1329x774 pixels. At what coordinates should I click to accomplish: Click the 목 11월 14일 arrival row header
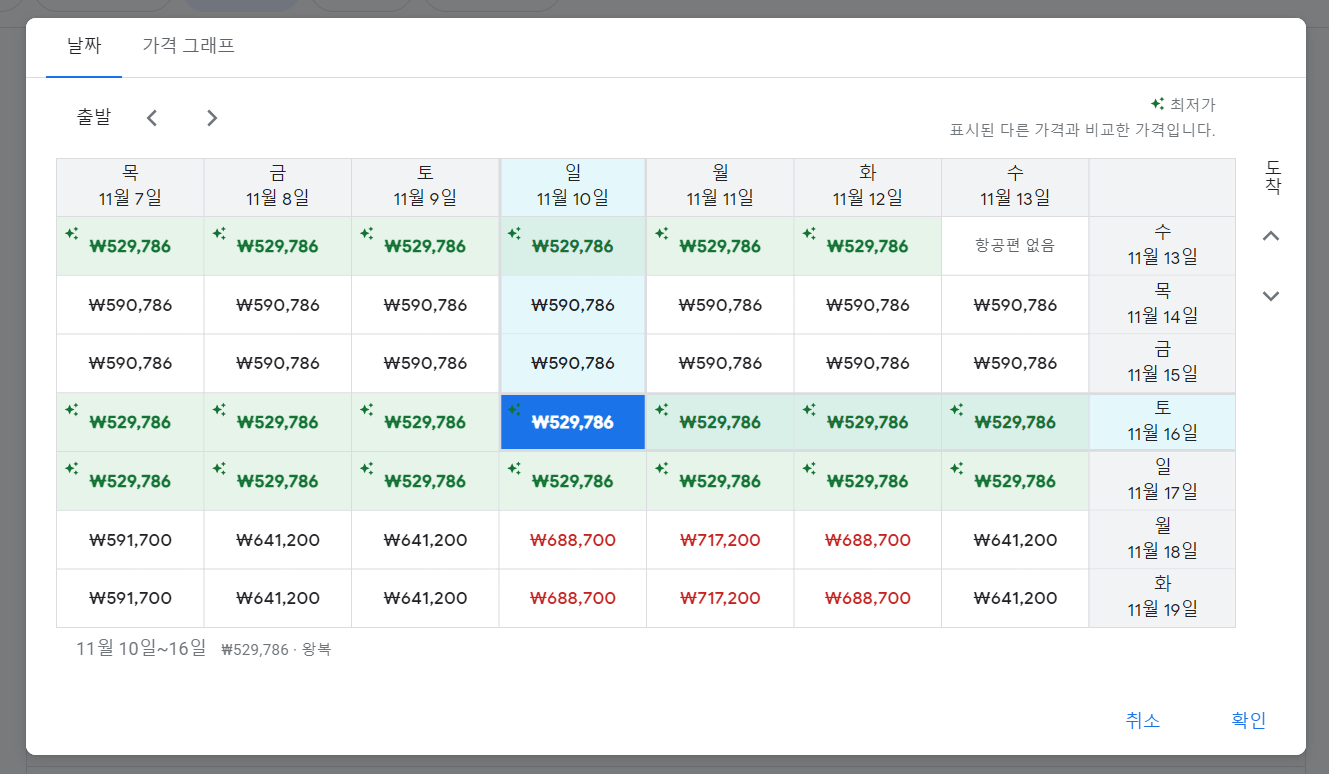(x=1162, y=305)
